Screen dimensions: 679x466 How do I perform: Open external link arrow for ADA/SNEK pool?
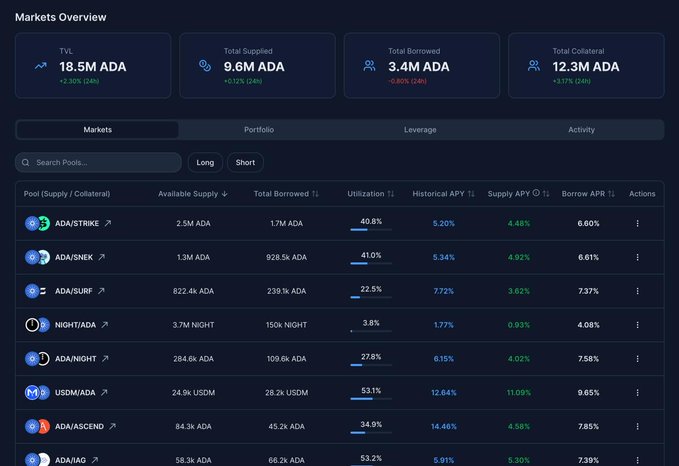[x=102, y=257]
